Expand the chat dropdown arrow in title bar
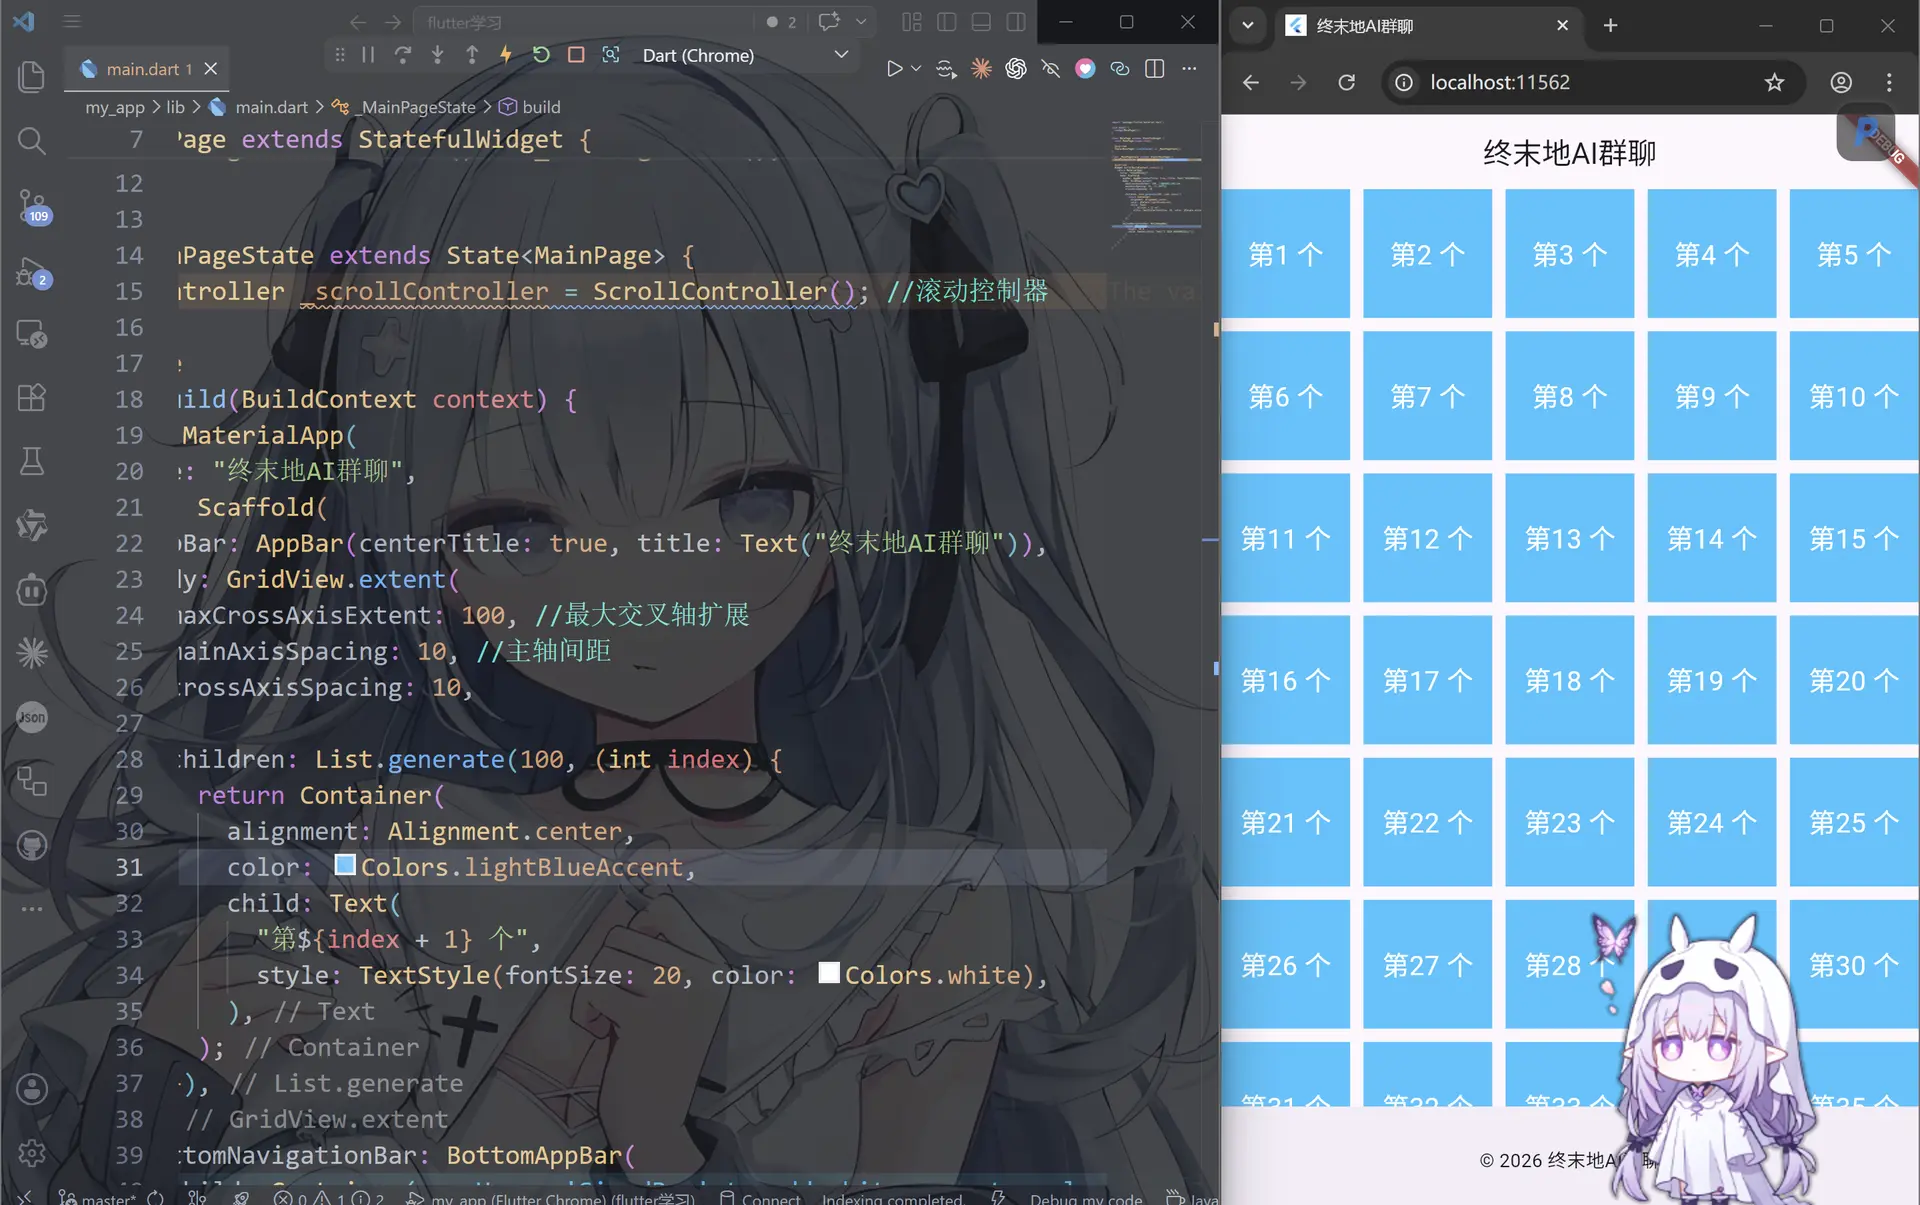Screen dimensions: 1920x1205 click(861, 22)
